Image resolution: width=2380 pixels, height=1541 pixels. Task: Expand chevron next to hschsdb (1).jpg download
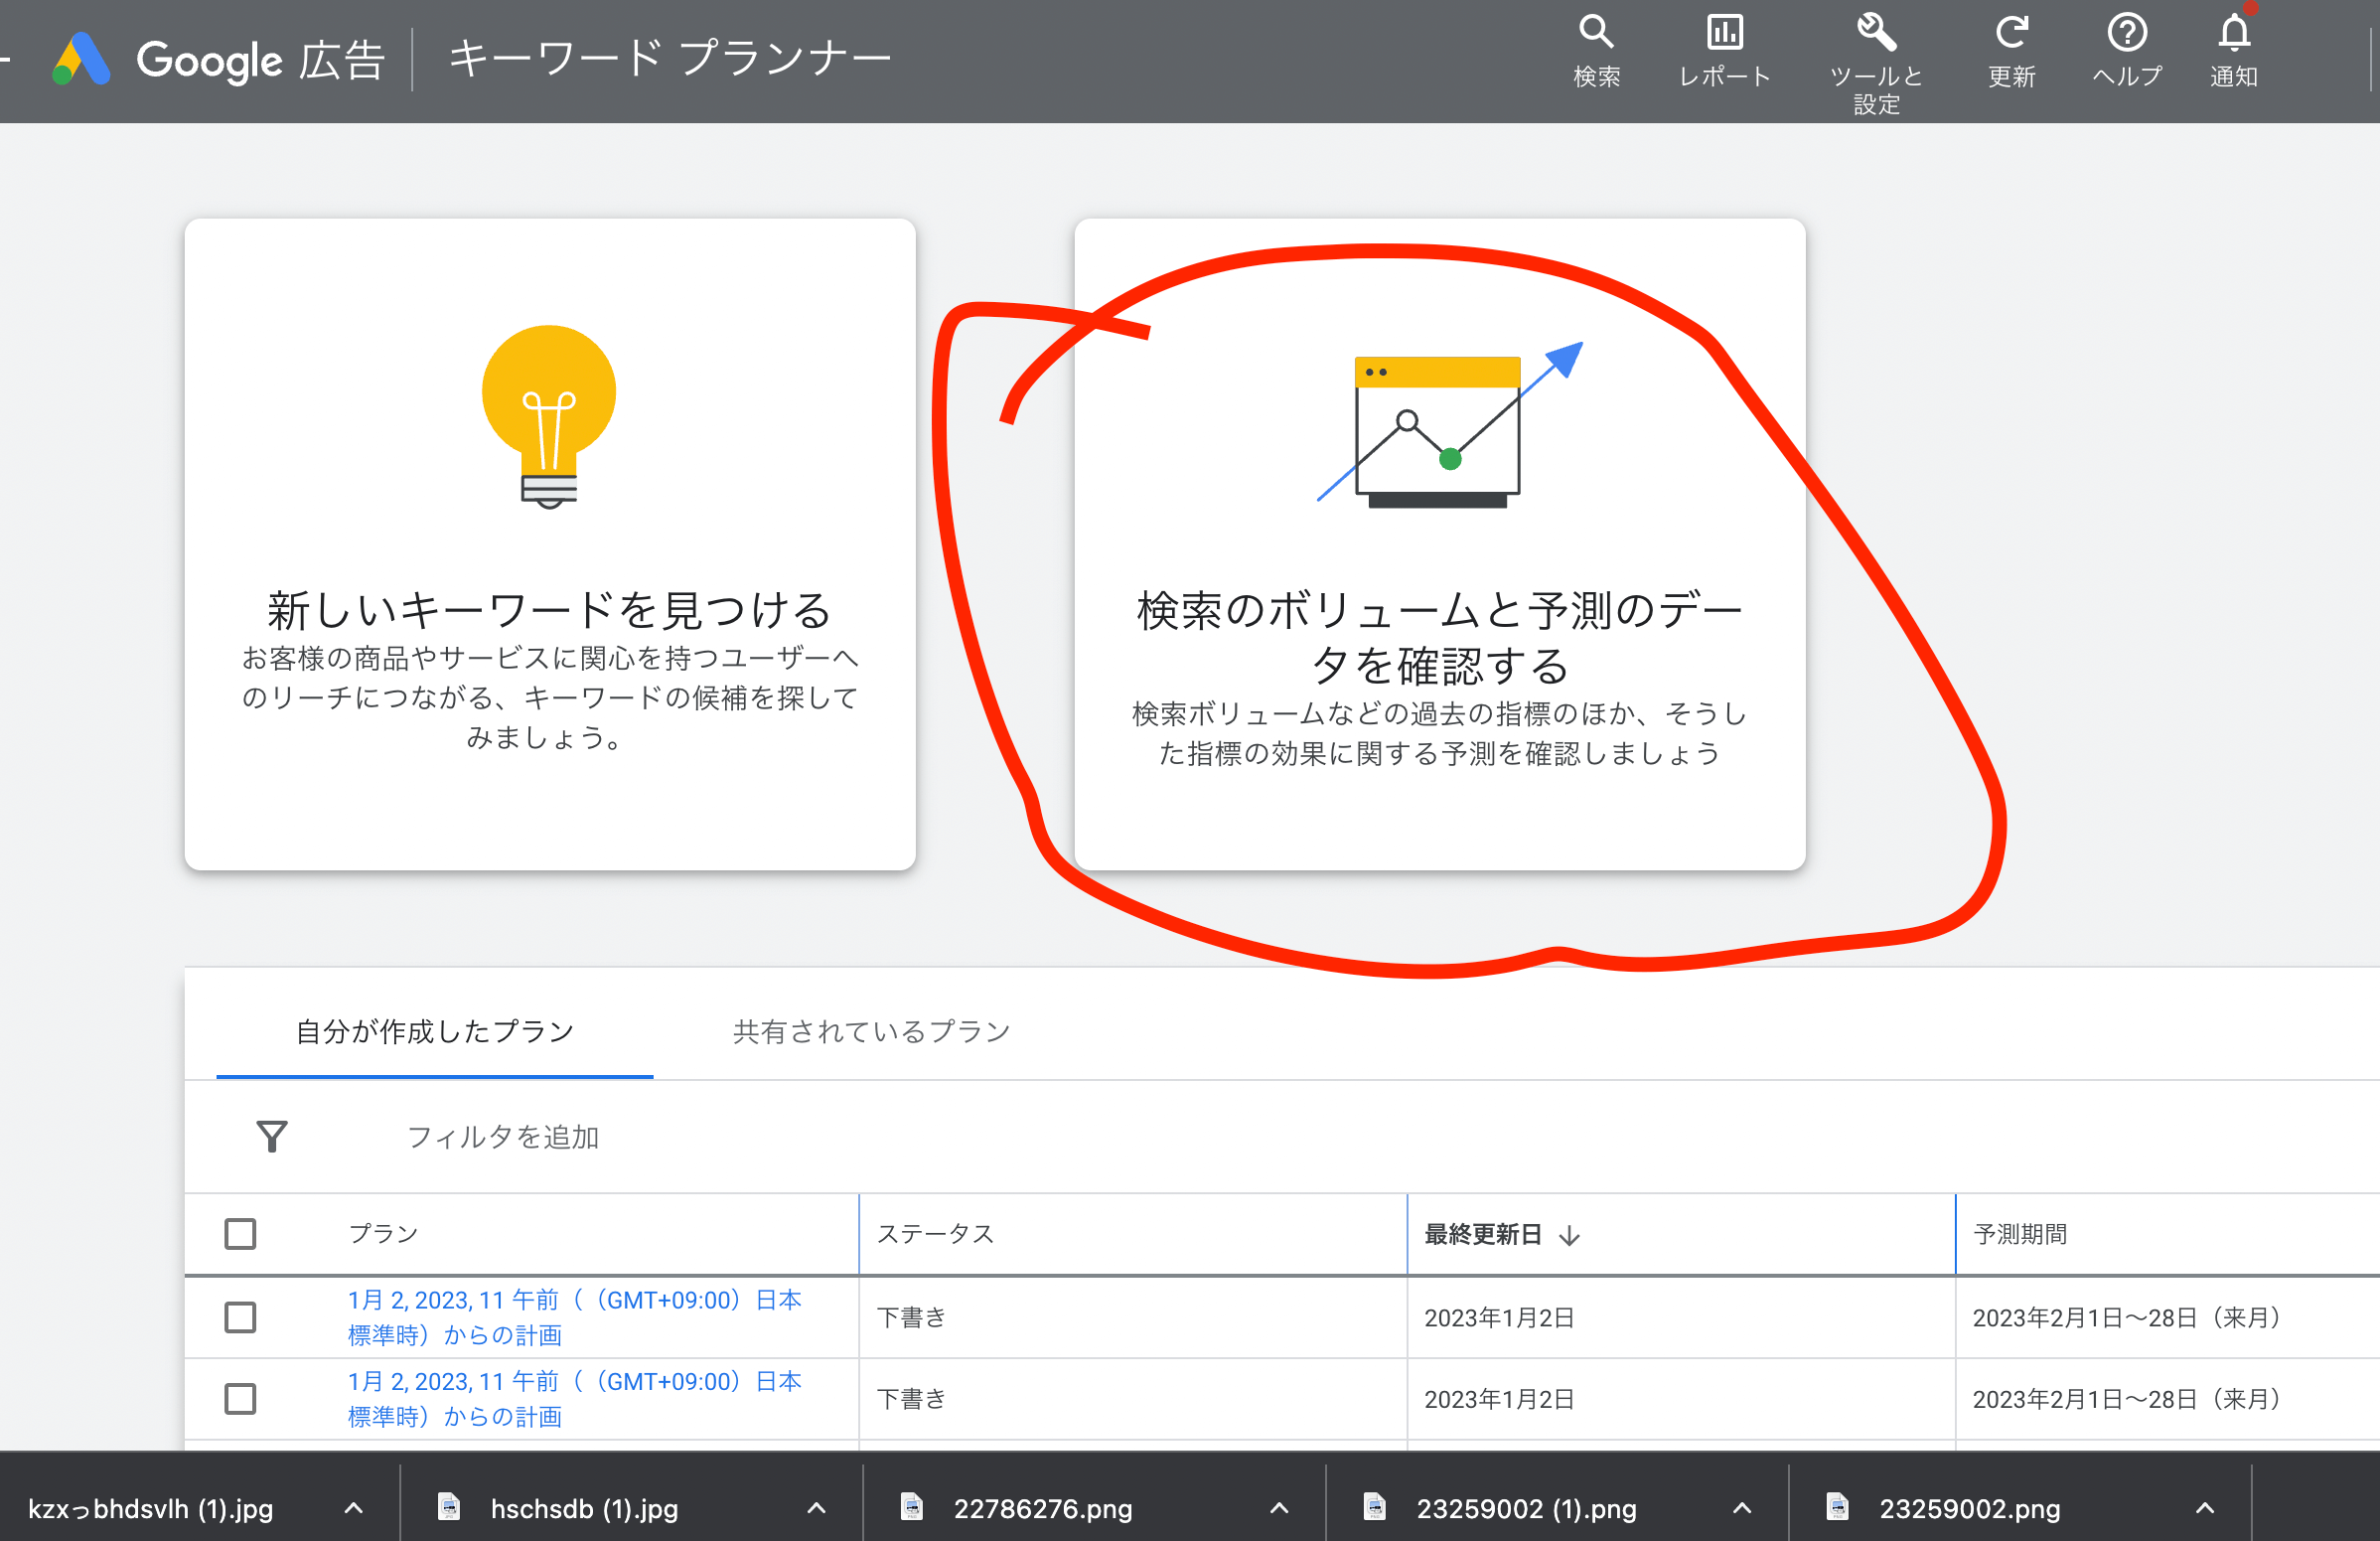(x=816, y=1508)
